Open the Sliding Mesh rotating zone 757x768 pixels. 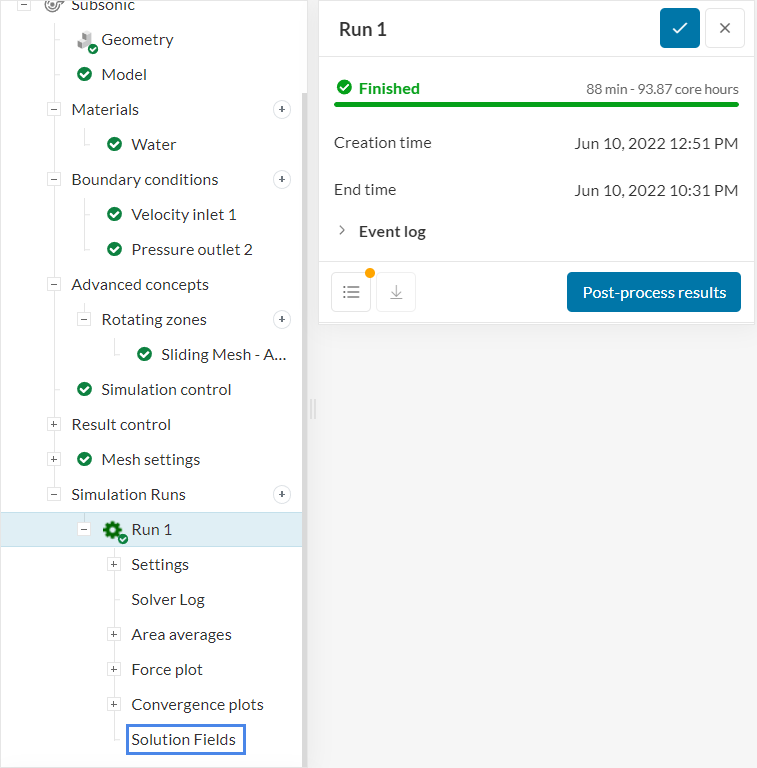(x=223, y=354)
